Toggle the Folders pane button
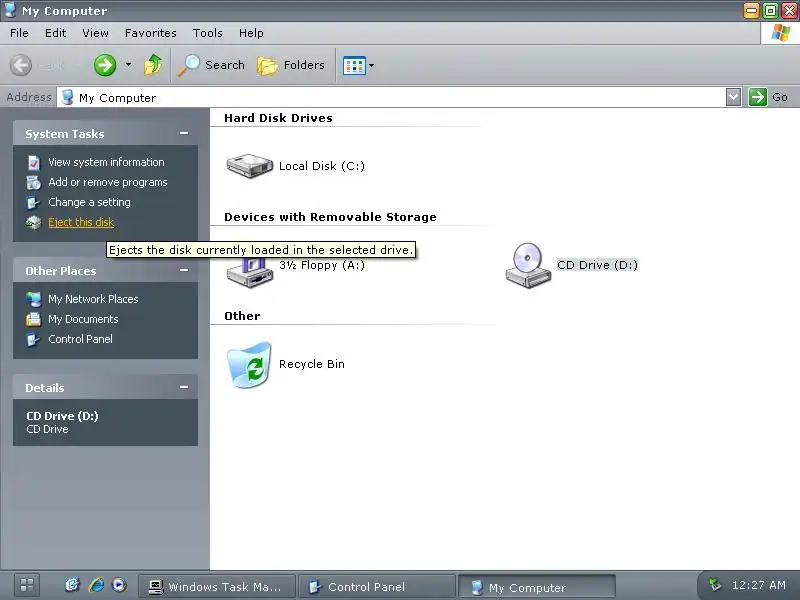800x600 pixels. click(291, 65)
